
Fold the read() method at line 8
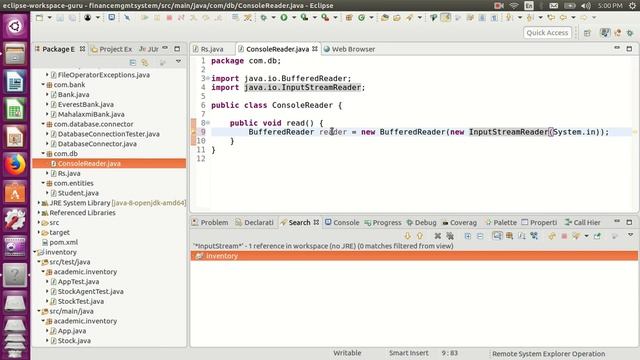coord(208,122)
